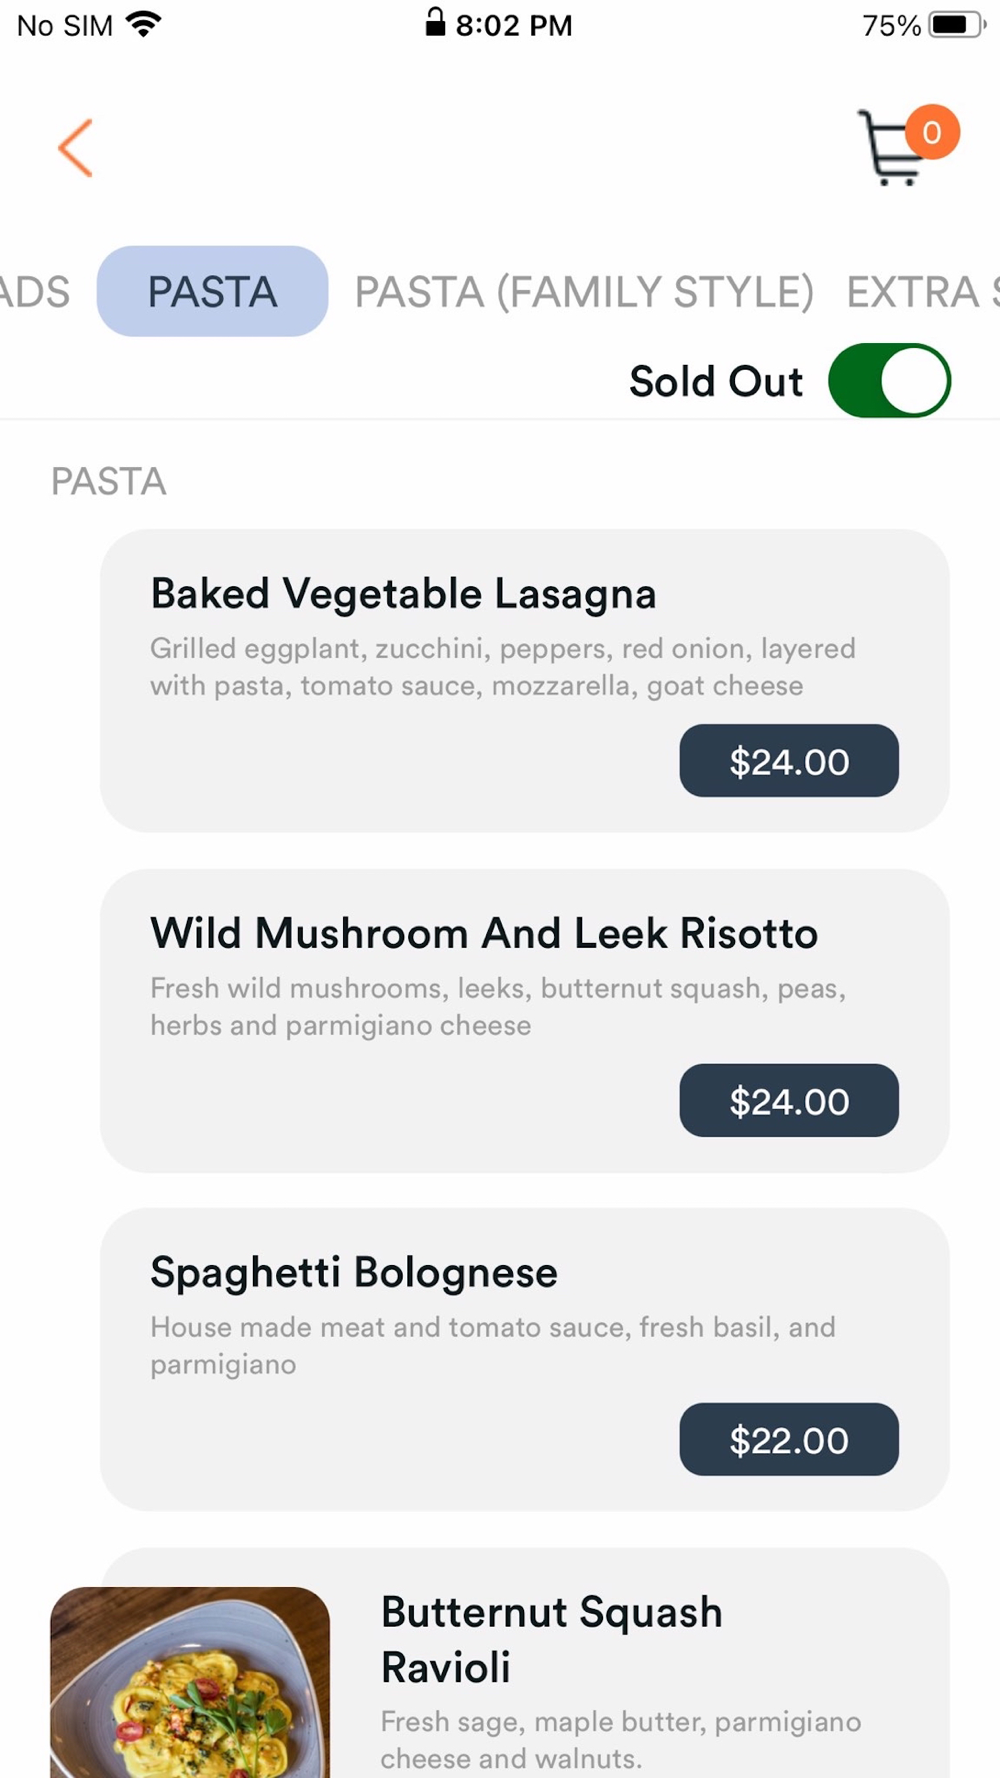Tap the Sold Out label text

coord(716,381)
